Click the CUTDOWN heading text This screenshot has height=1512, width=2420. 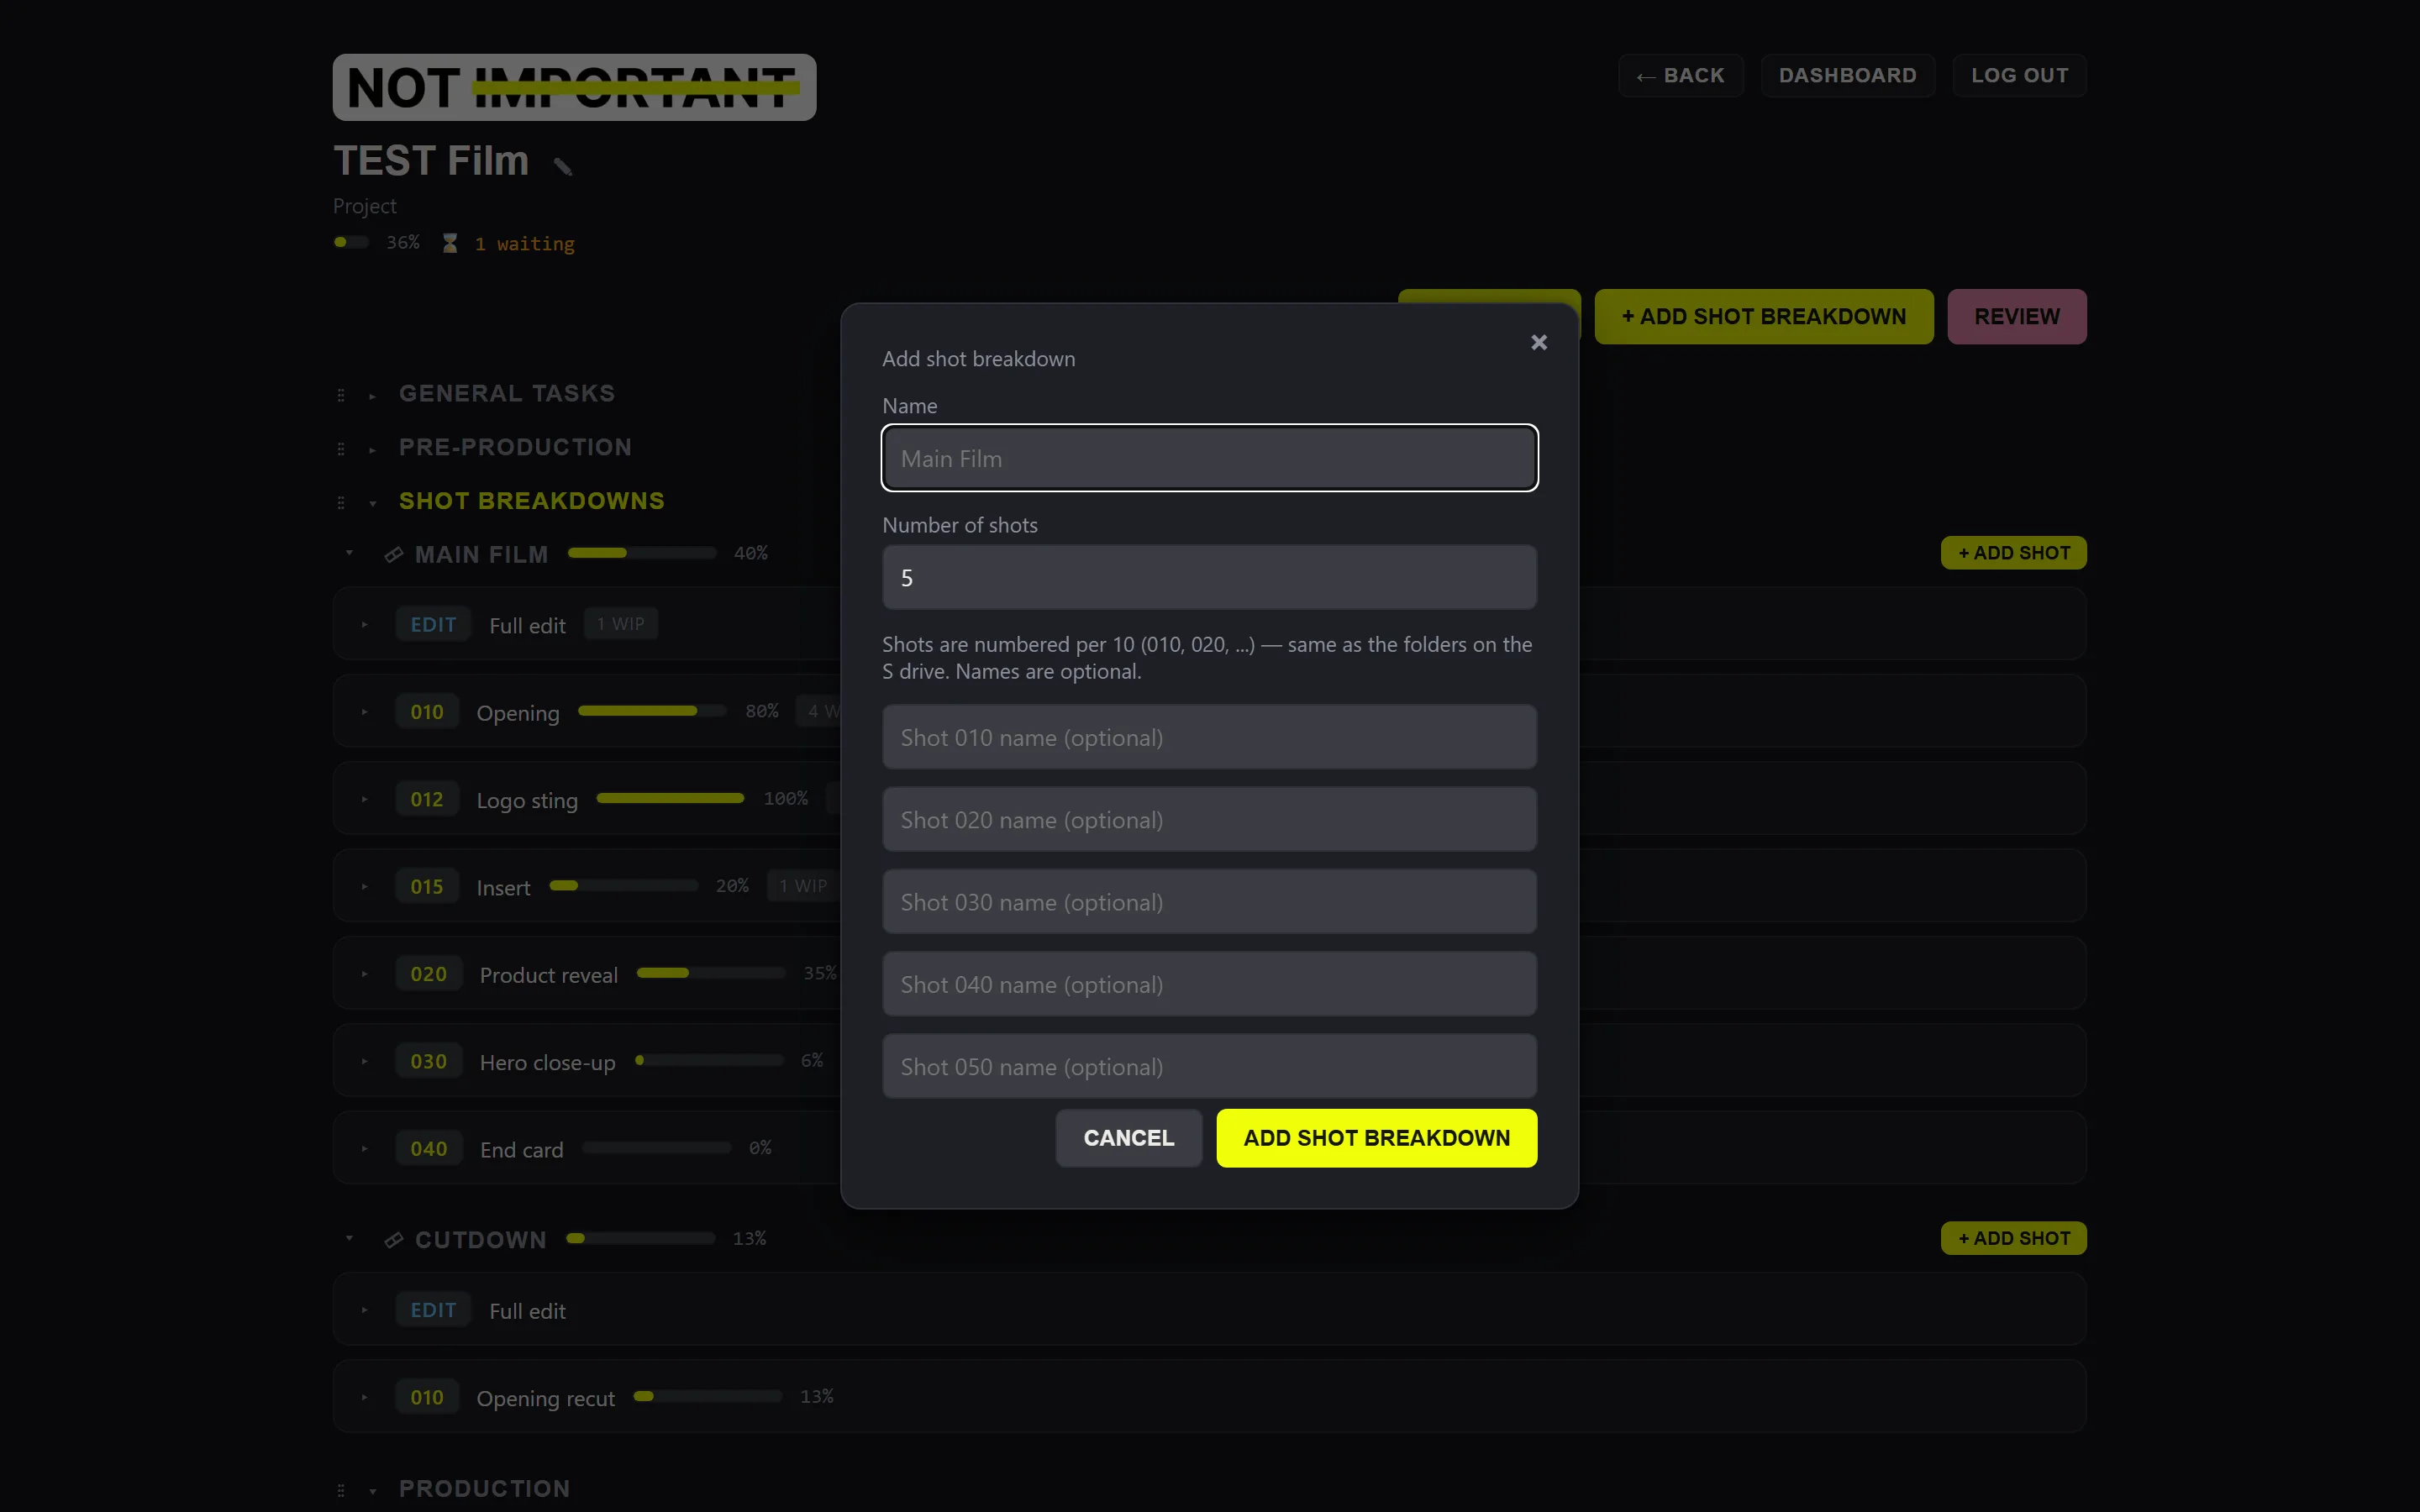coord(481,1240)
